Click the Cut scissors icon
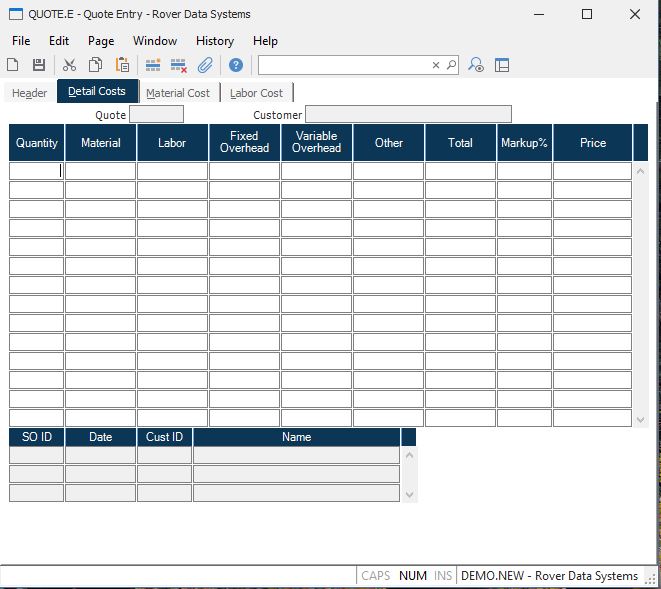The height and width of the screenshot is (589, 661). 72,65
